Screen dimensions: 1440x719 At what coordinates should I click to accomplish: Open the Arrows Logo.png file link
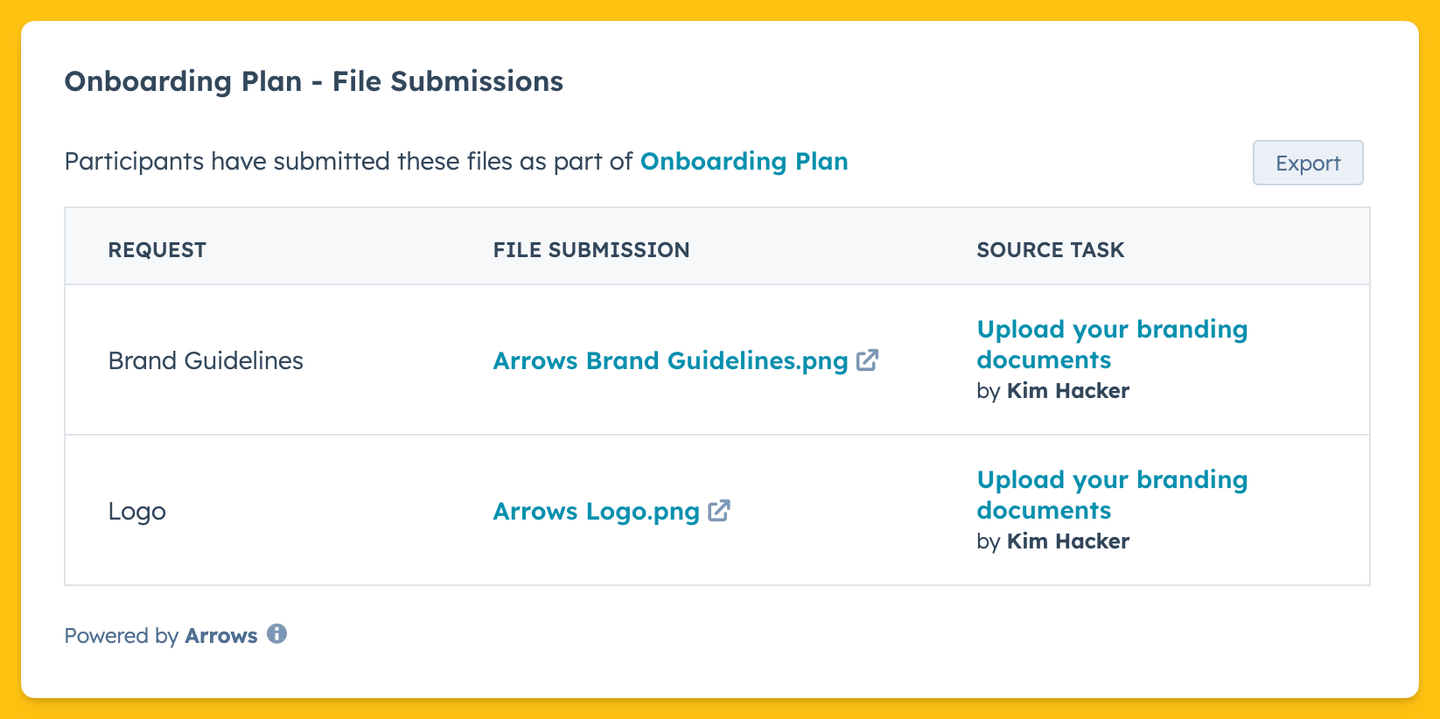(596, 511)
